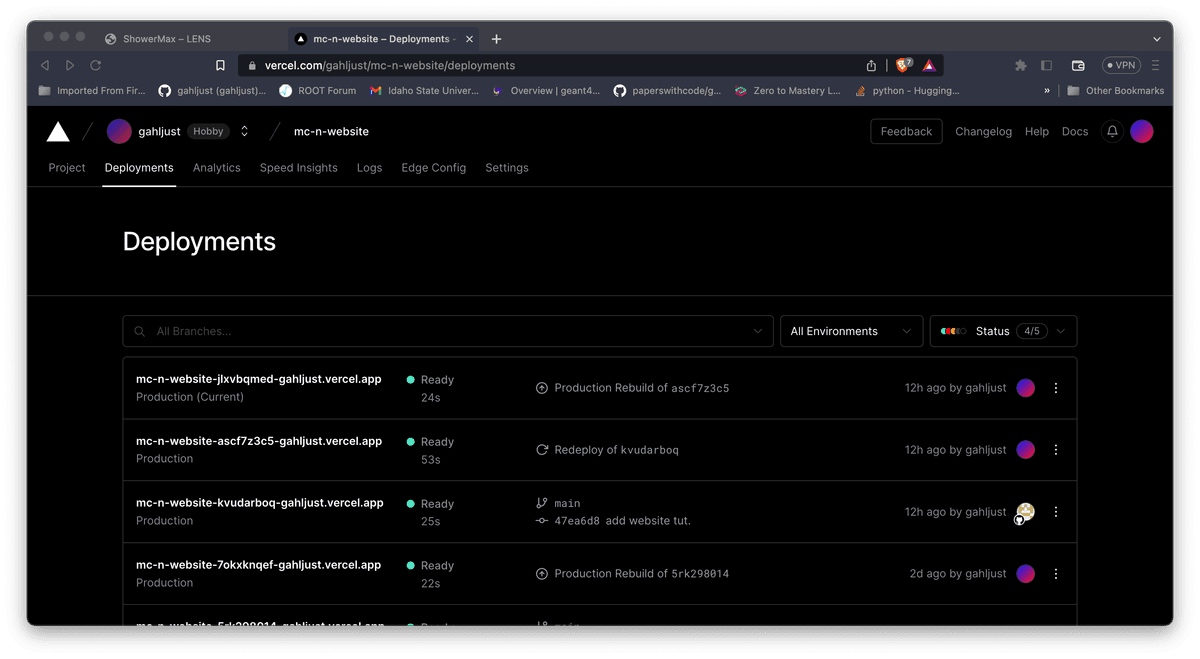Click the Vercel triangle logo
Screen dimensions: 1200x659
coord(58,131)
